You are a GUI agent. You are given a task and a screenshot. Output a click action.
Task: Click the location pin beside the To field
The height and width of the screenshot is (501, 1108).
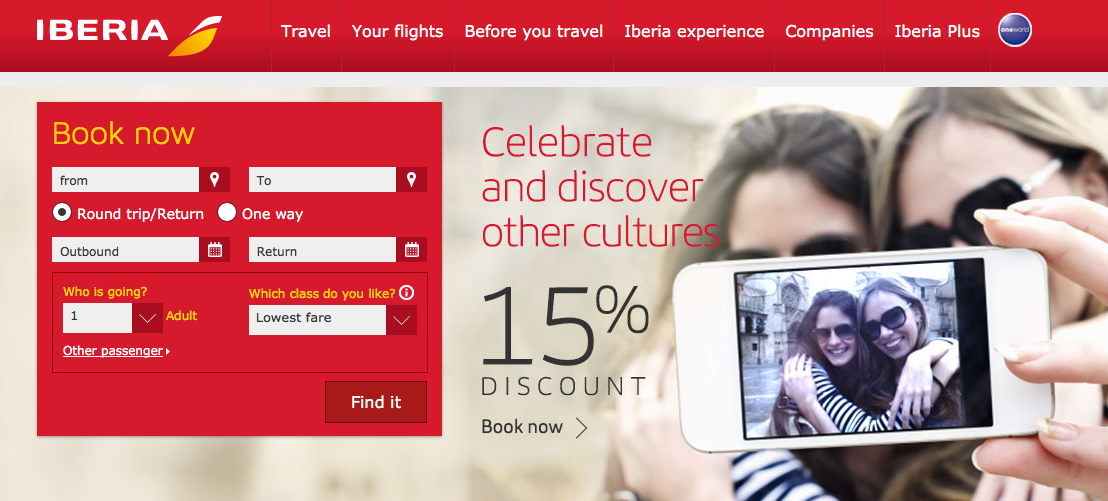point(411,179)
